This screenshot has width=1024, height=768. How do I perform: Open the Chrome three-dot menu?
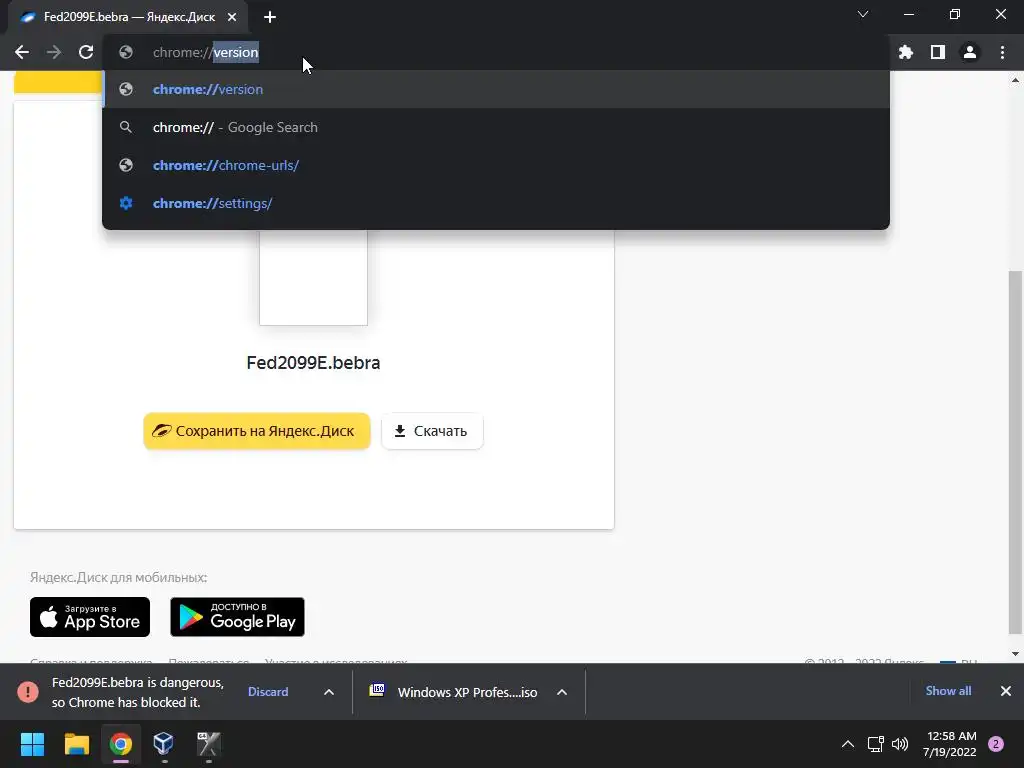(1002, 52)
